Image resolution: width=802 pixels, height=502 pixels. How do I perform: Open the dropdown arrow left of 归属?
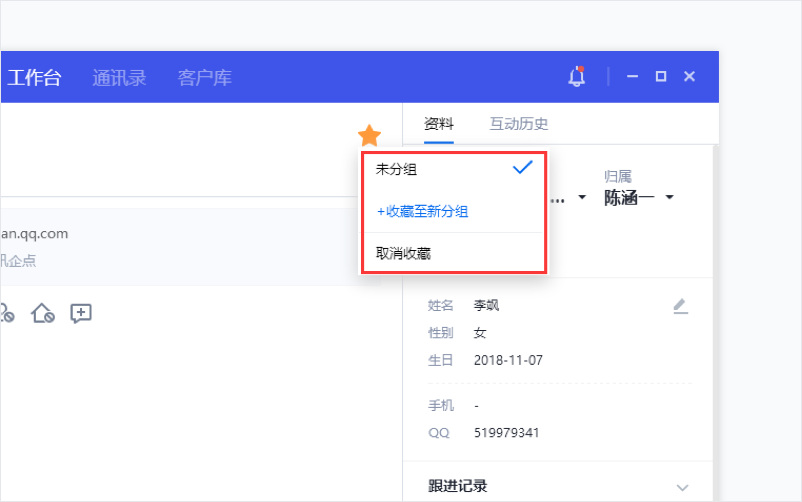(x=582, y=197)
